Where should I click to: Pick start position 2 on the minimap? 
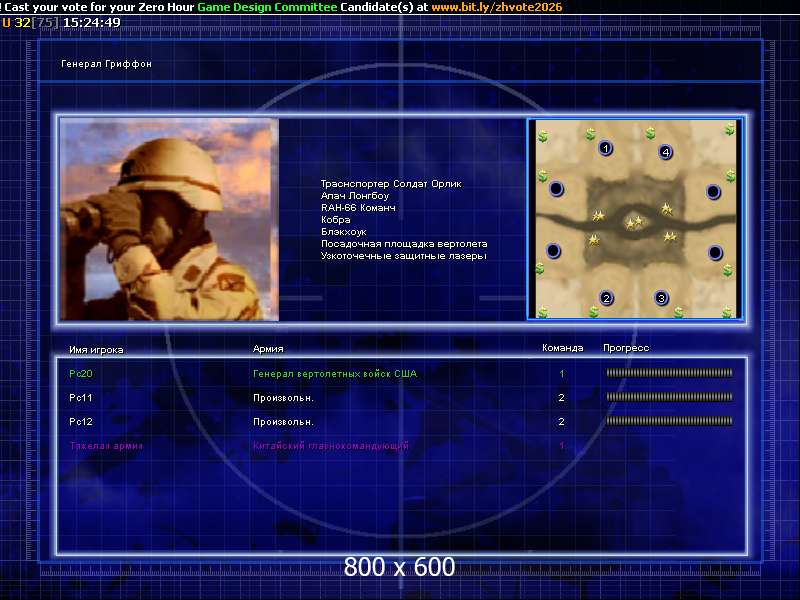[x=605, y=298]
